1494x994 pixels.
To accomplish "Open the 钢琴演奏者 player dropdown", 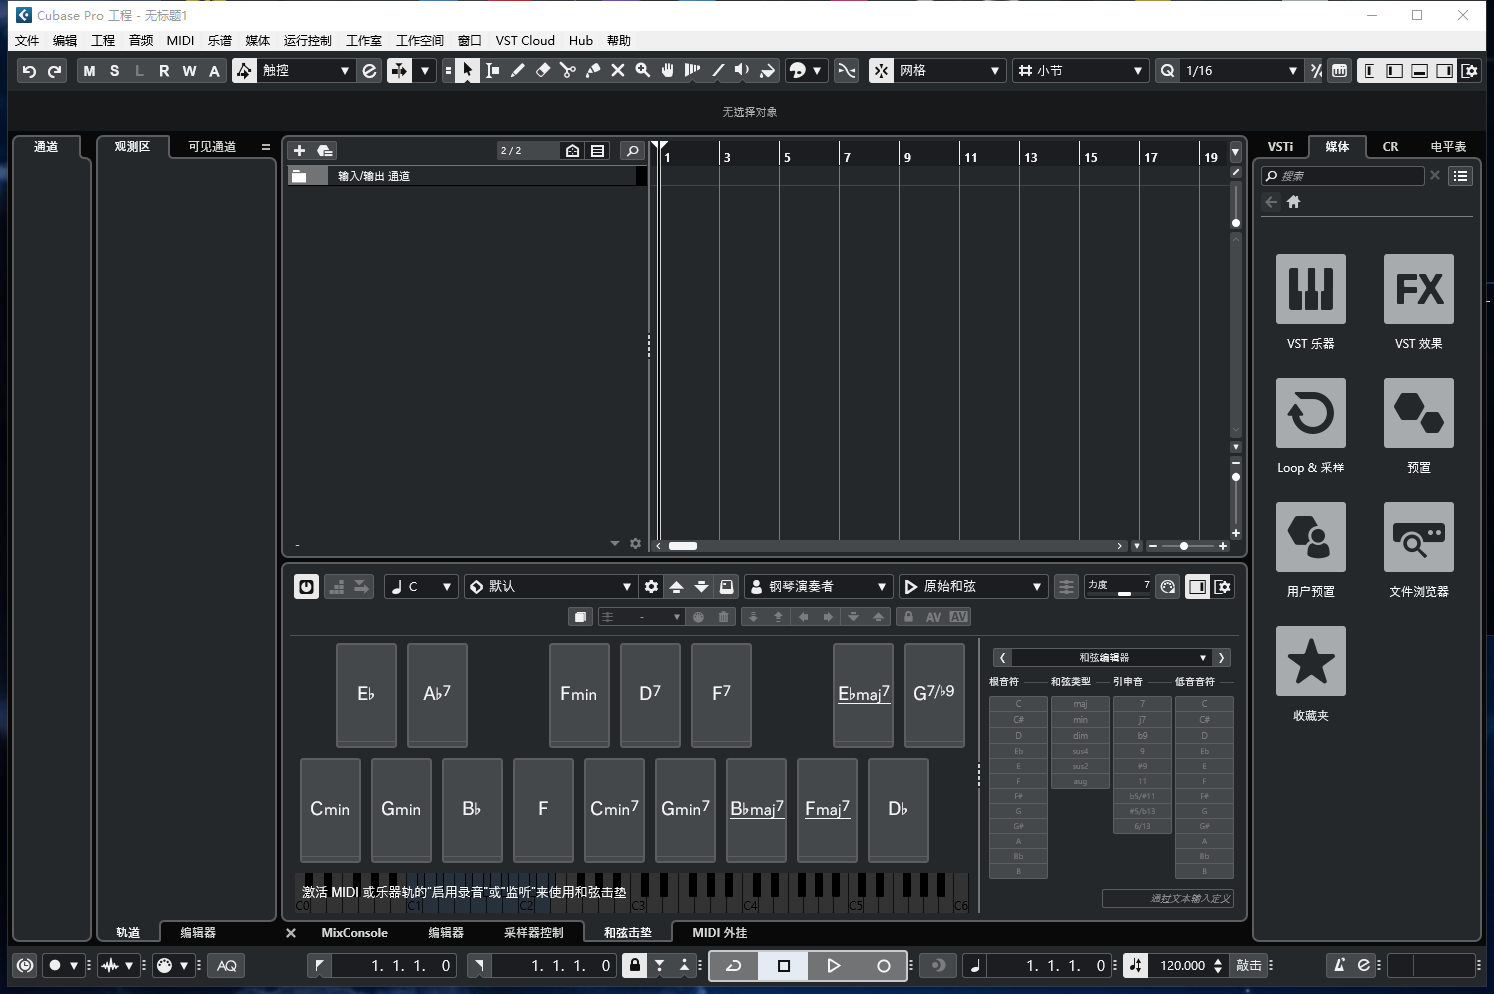I will (x=819, y=587).
